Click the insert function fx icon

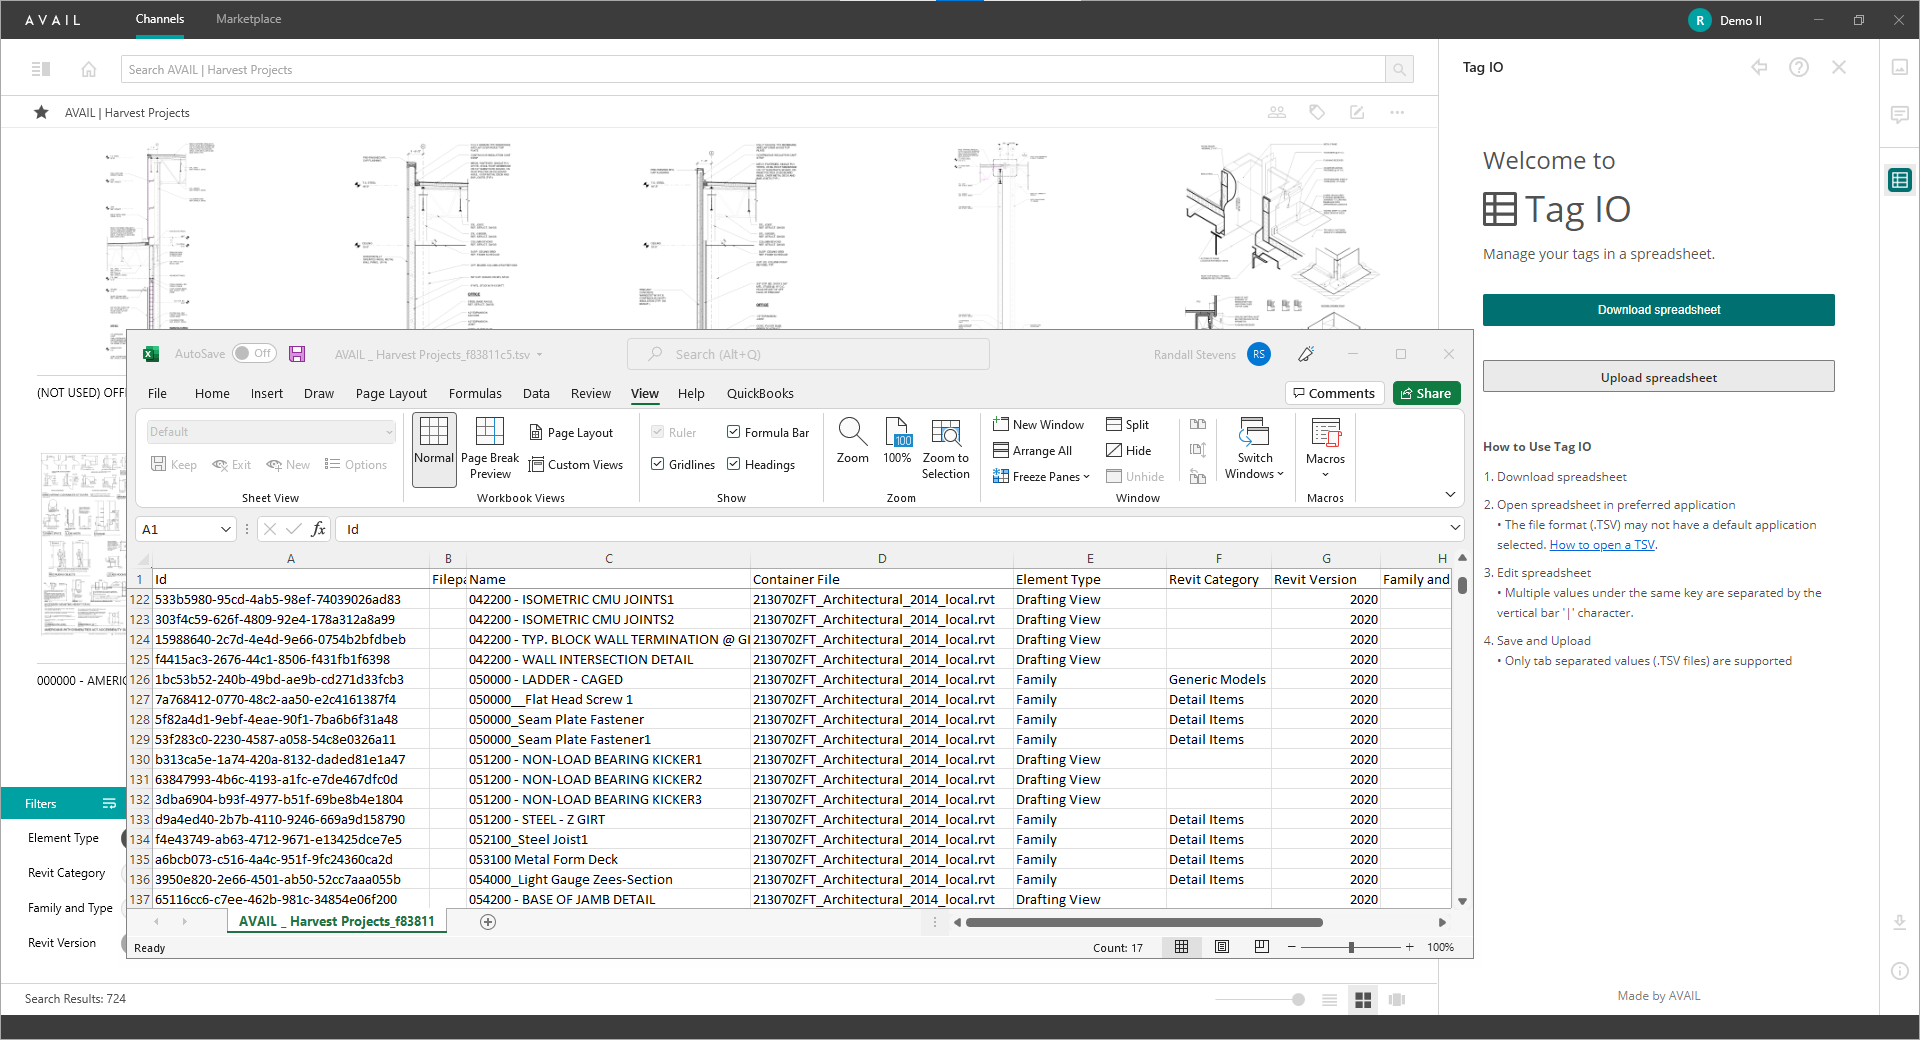tap(318, 529)
